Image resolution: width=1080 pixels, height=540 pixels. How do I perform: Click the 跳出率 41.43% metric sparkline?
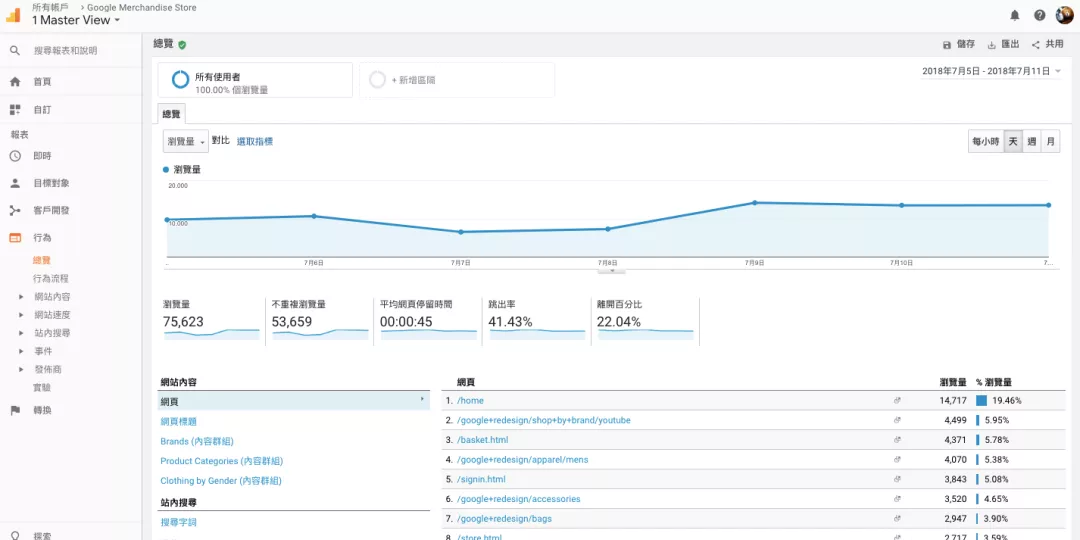coord(537,334)
